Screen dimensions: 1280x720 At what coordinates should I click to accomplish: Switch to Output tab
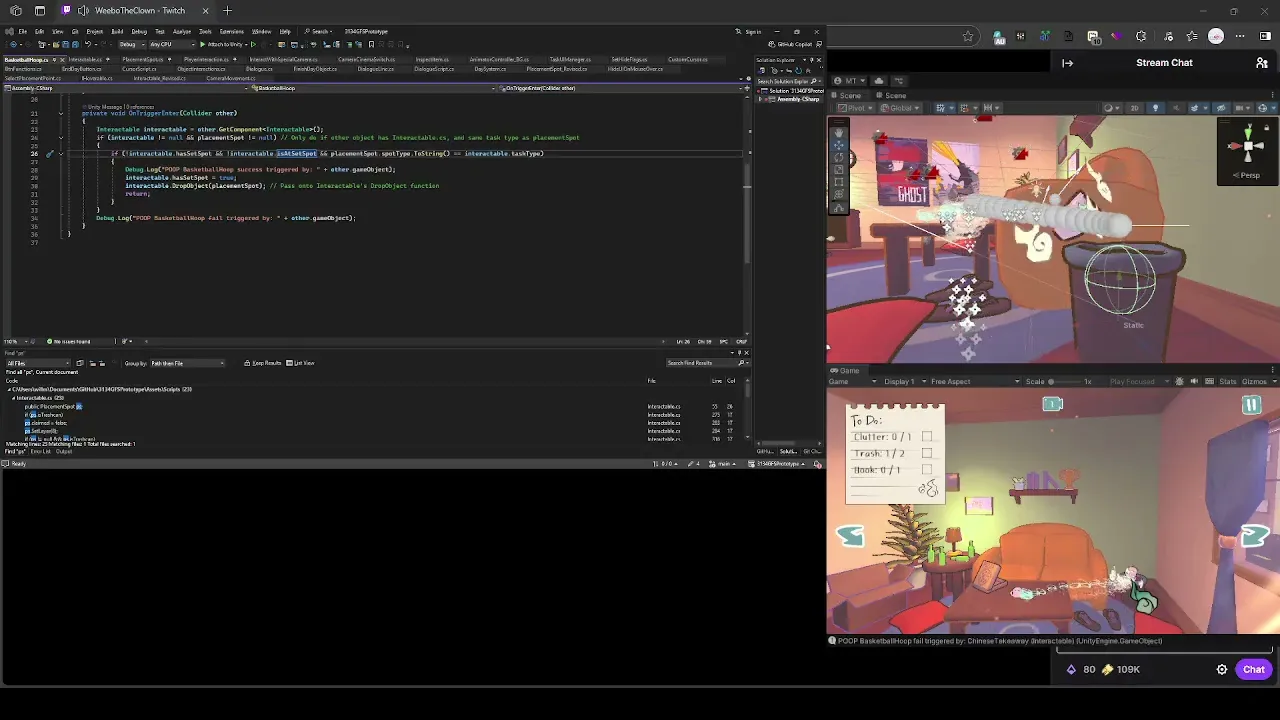pos(64,451)
